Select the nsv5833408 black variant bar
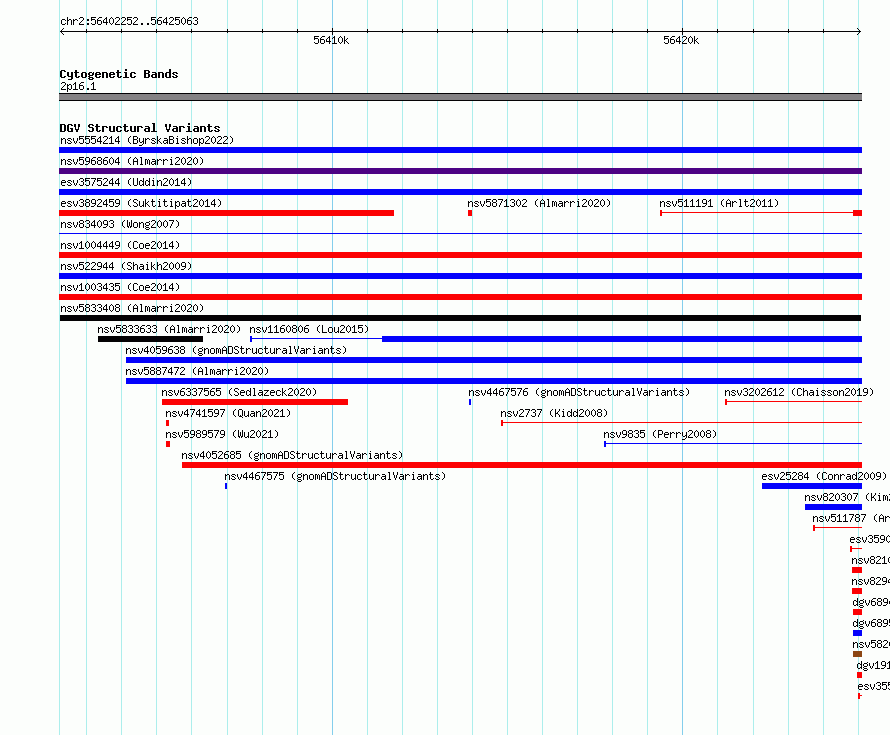The image size is (890, 735). 460,318
